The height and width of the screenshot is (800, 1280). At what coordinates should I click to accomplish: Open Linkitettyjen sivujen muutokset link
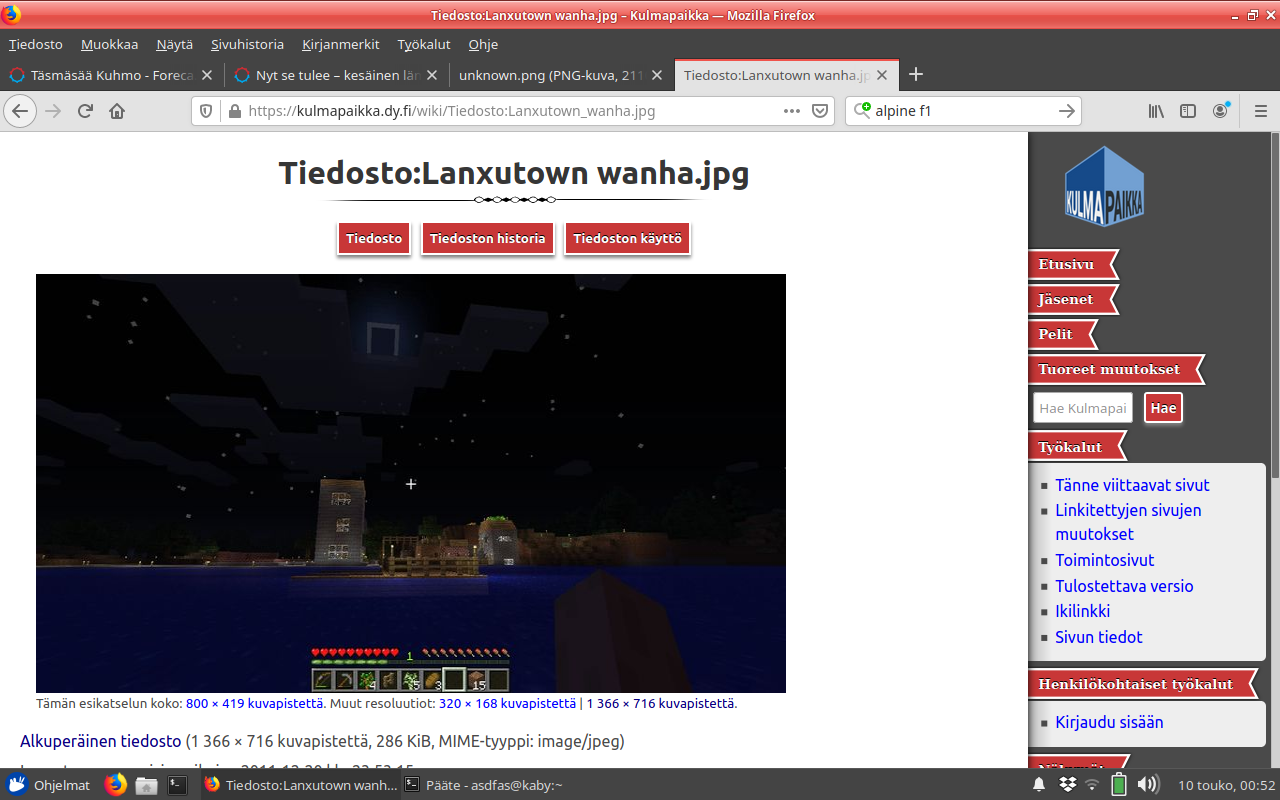coord(1128,522)
